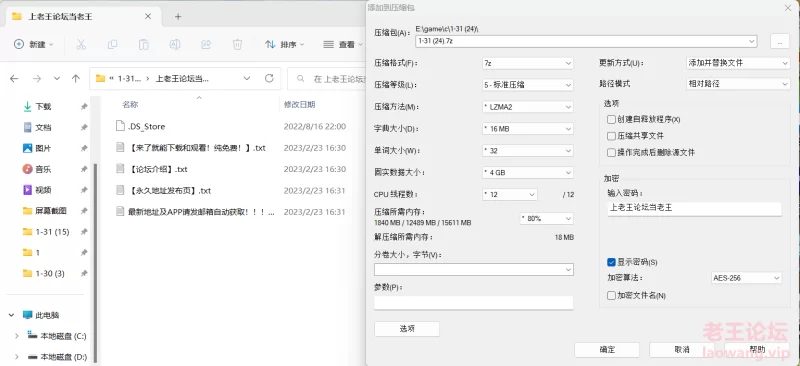
Task: Open 视频 in the Explorer sidebar
Action: [43, 190]
